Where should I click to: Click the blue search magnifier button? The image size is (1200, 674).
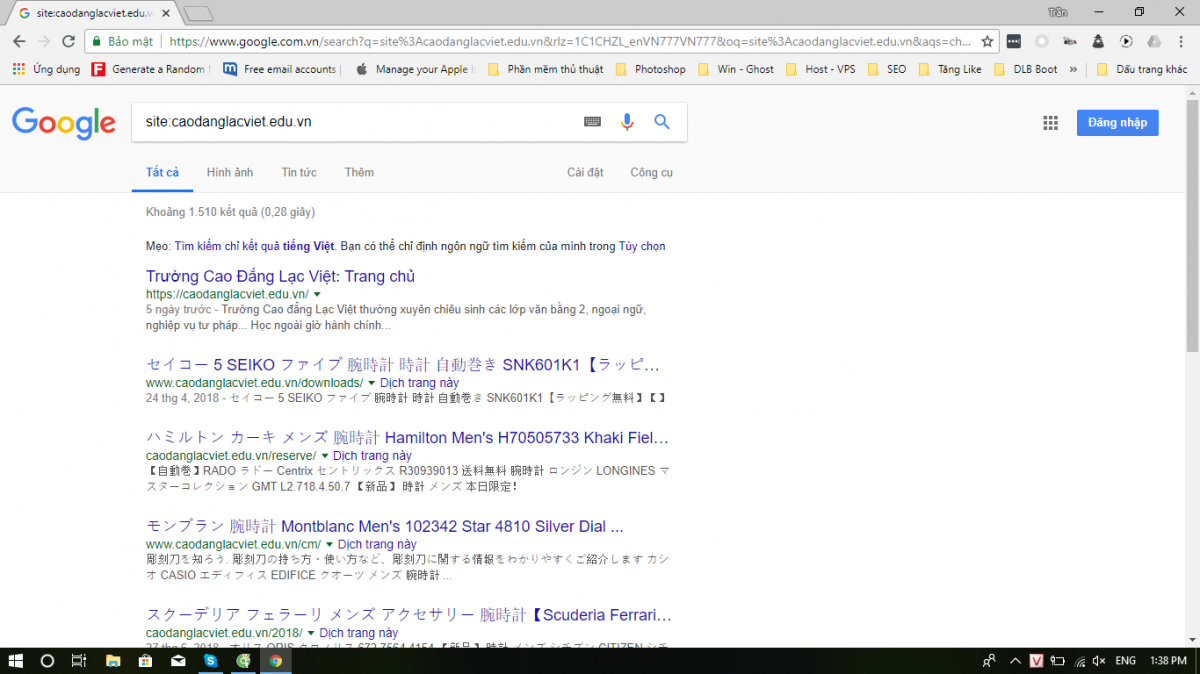click(661, 122)
